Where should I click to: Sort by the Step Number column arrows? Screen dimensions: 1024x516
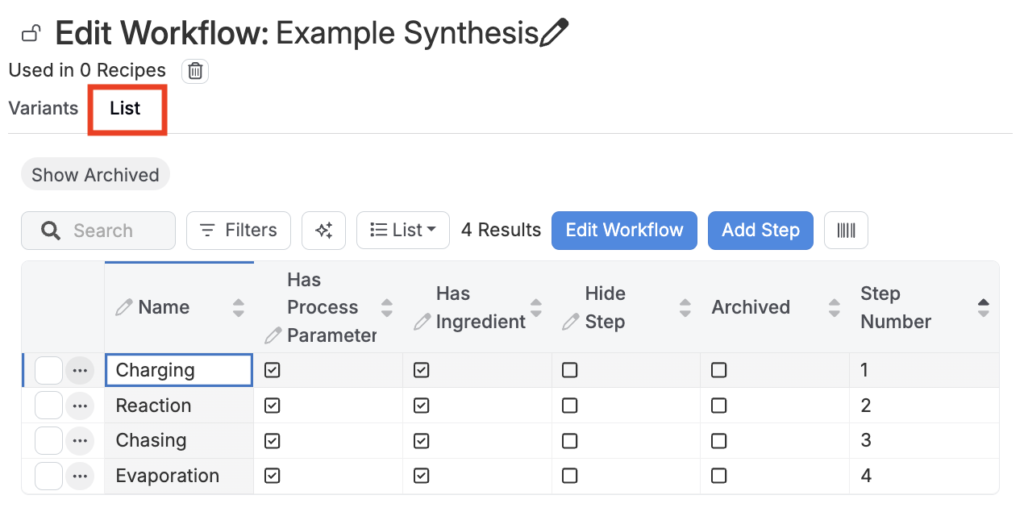point(983,308)
